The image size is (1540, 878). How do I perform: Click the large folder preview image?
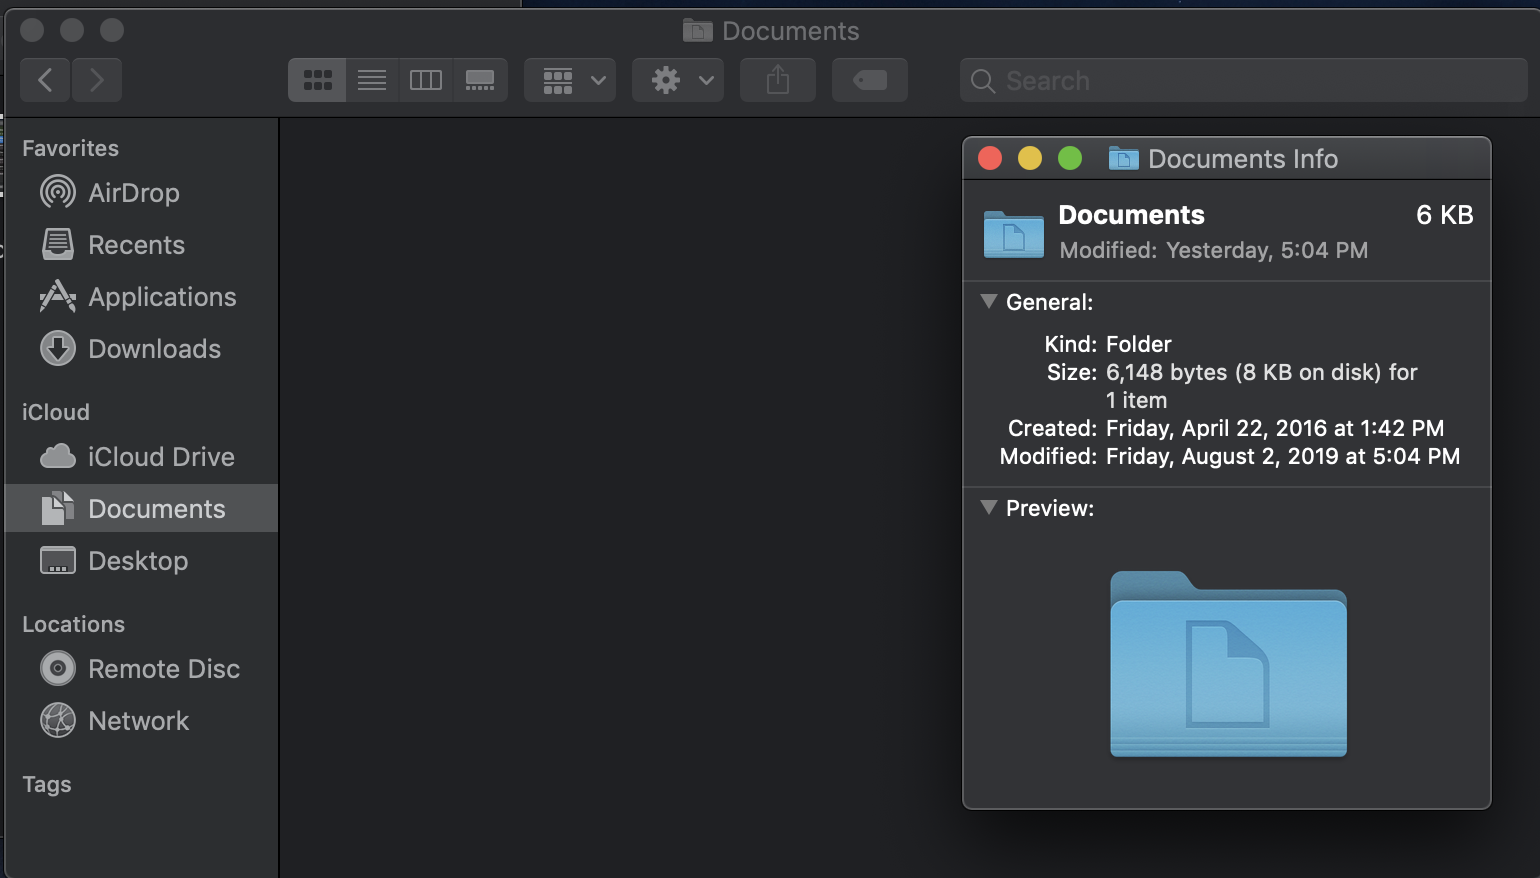click(x=1228, y=664)
